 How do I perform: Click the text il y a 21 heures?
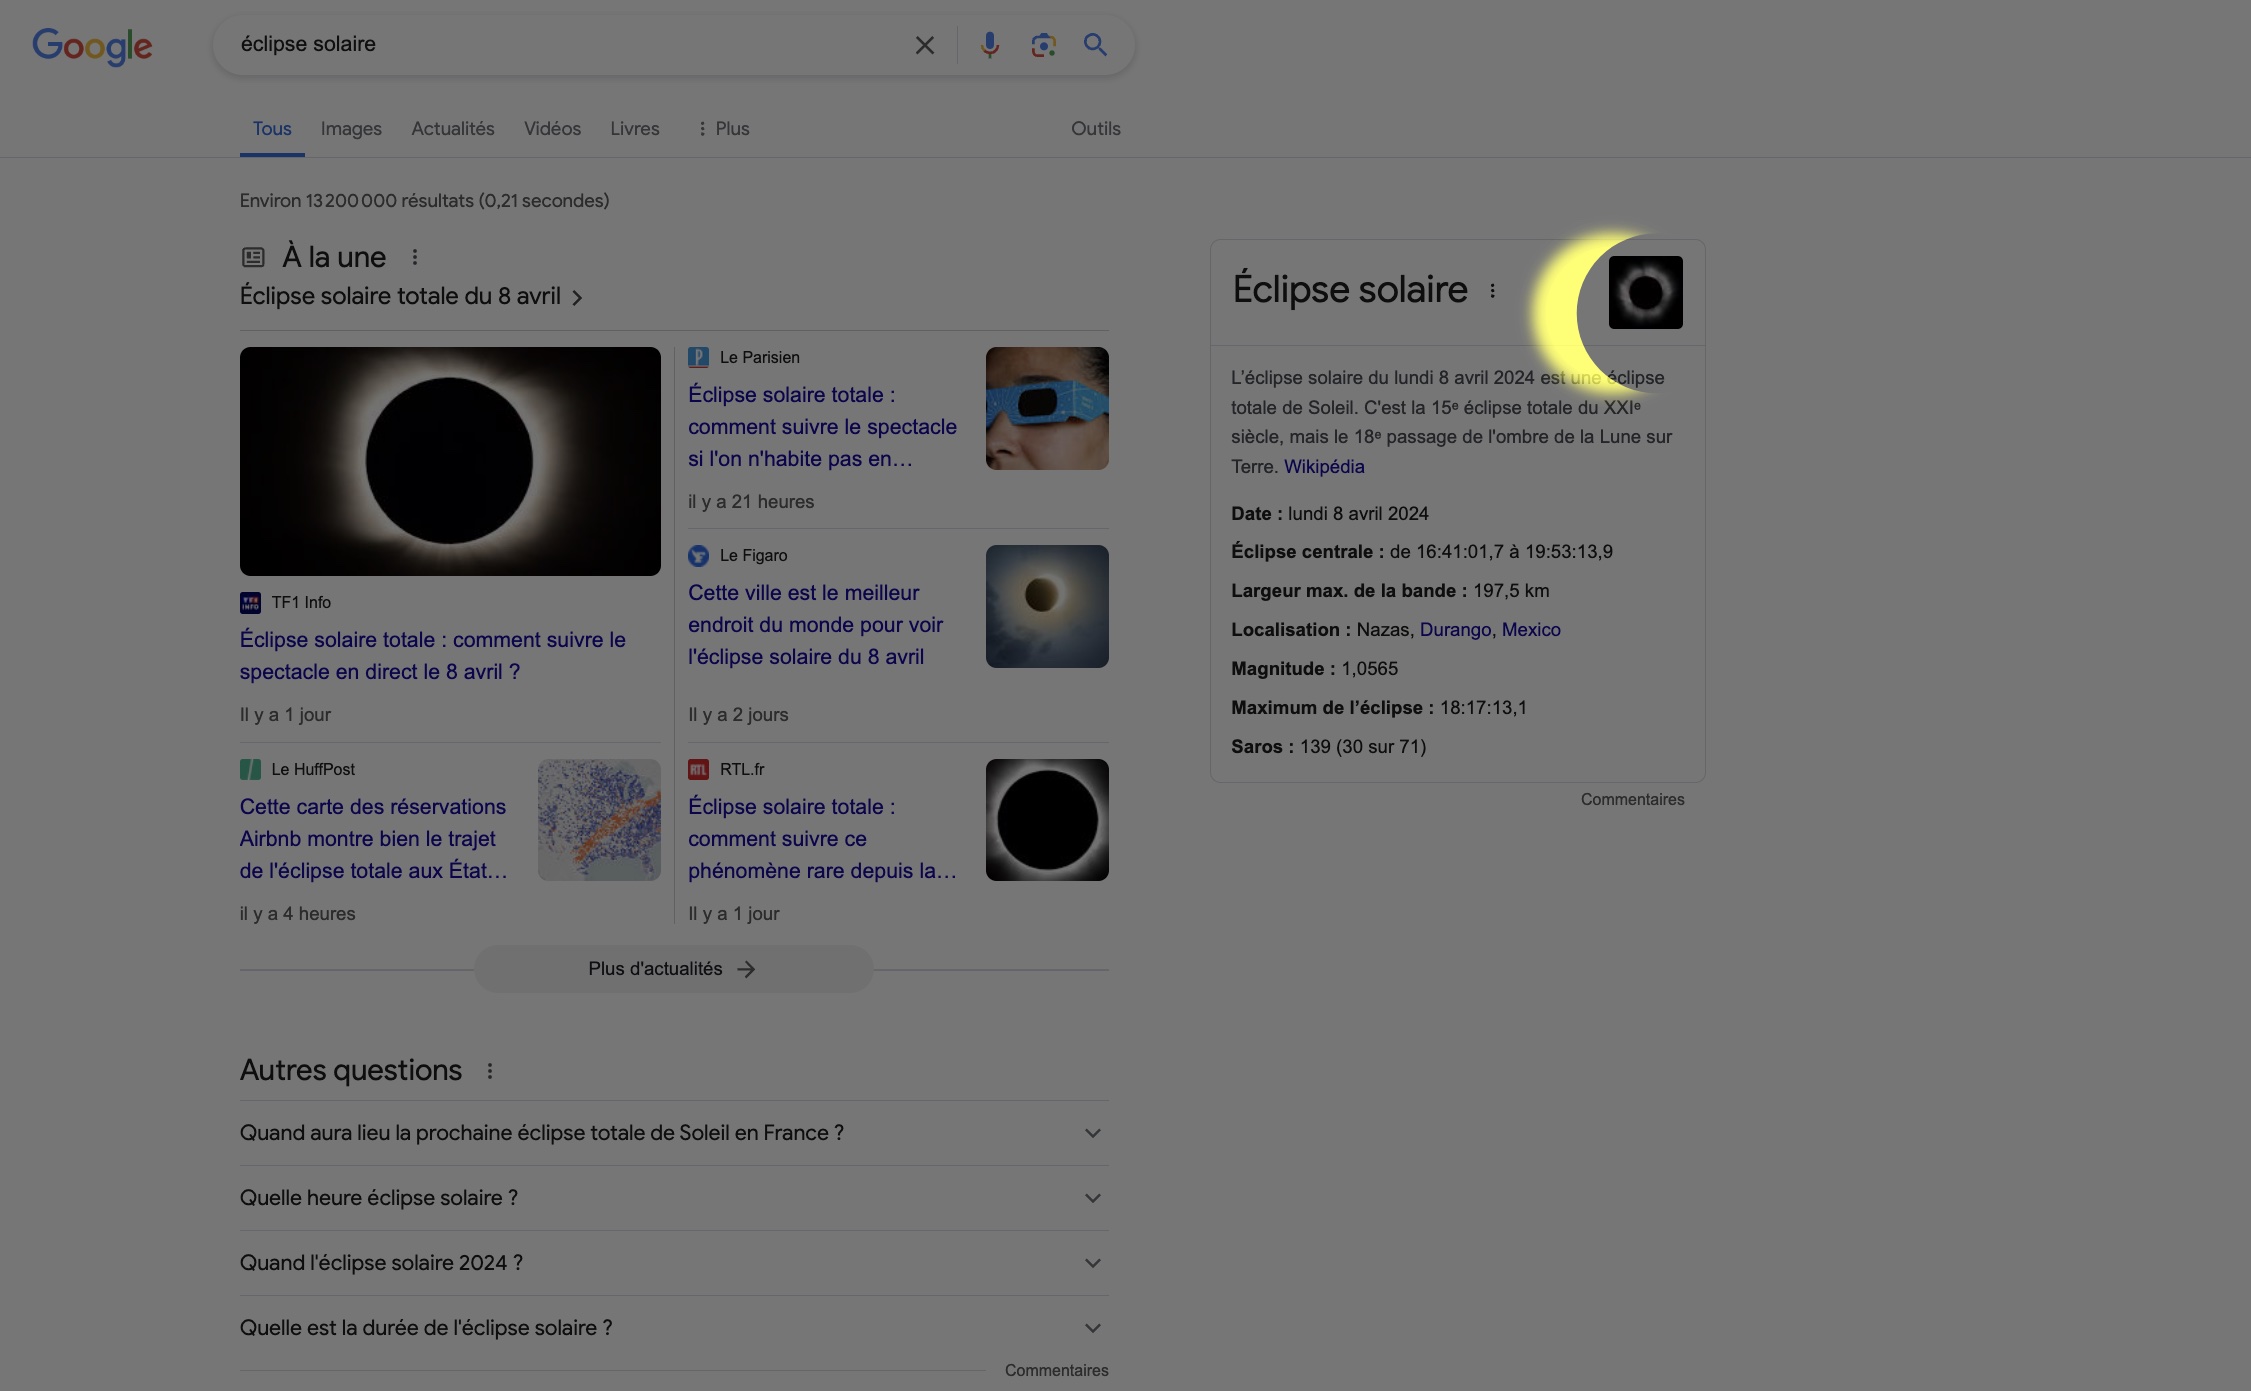coord(751,502)
